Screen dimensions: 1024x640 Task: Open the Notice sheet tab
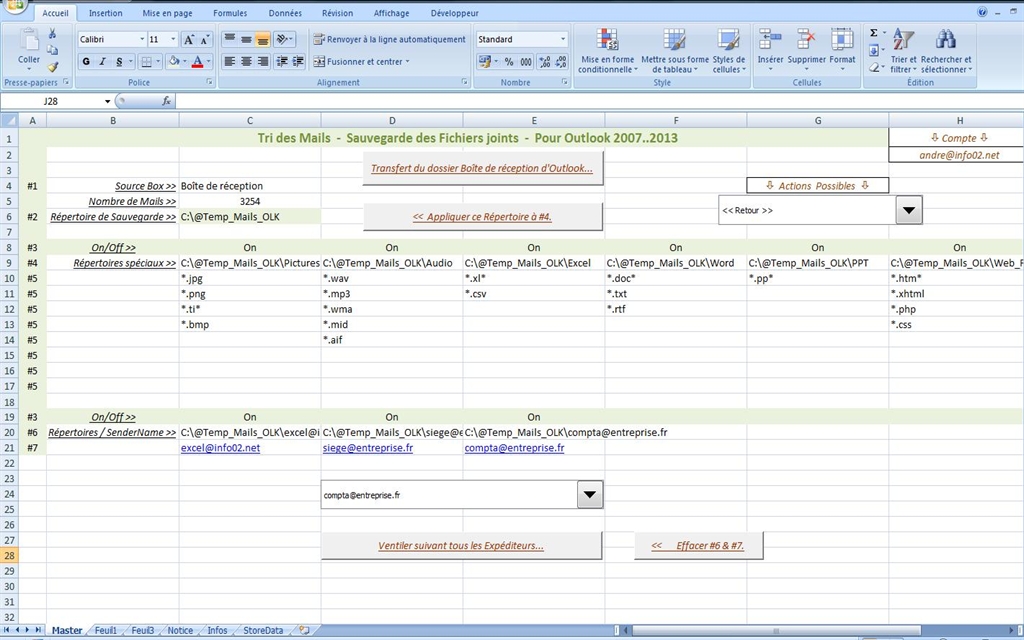[180, 631]
